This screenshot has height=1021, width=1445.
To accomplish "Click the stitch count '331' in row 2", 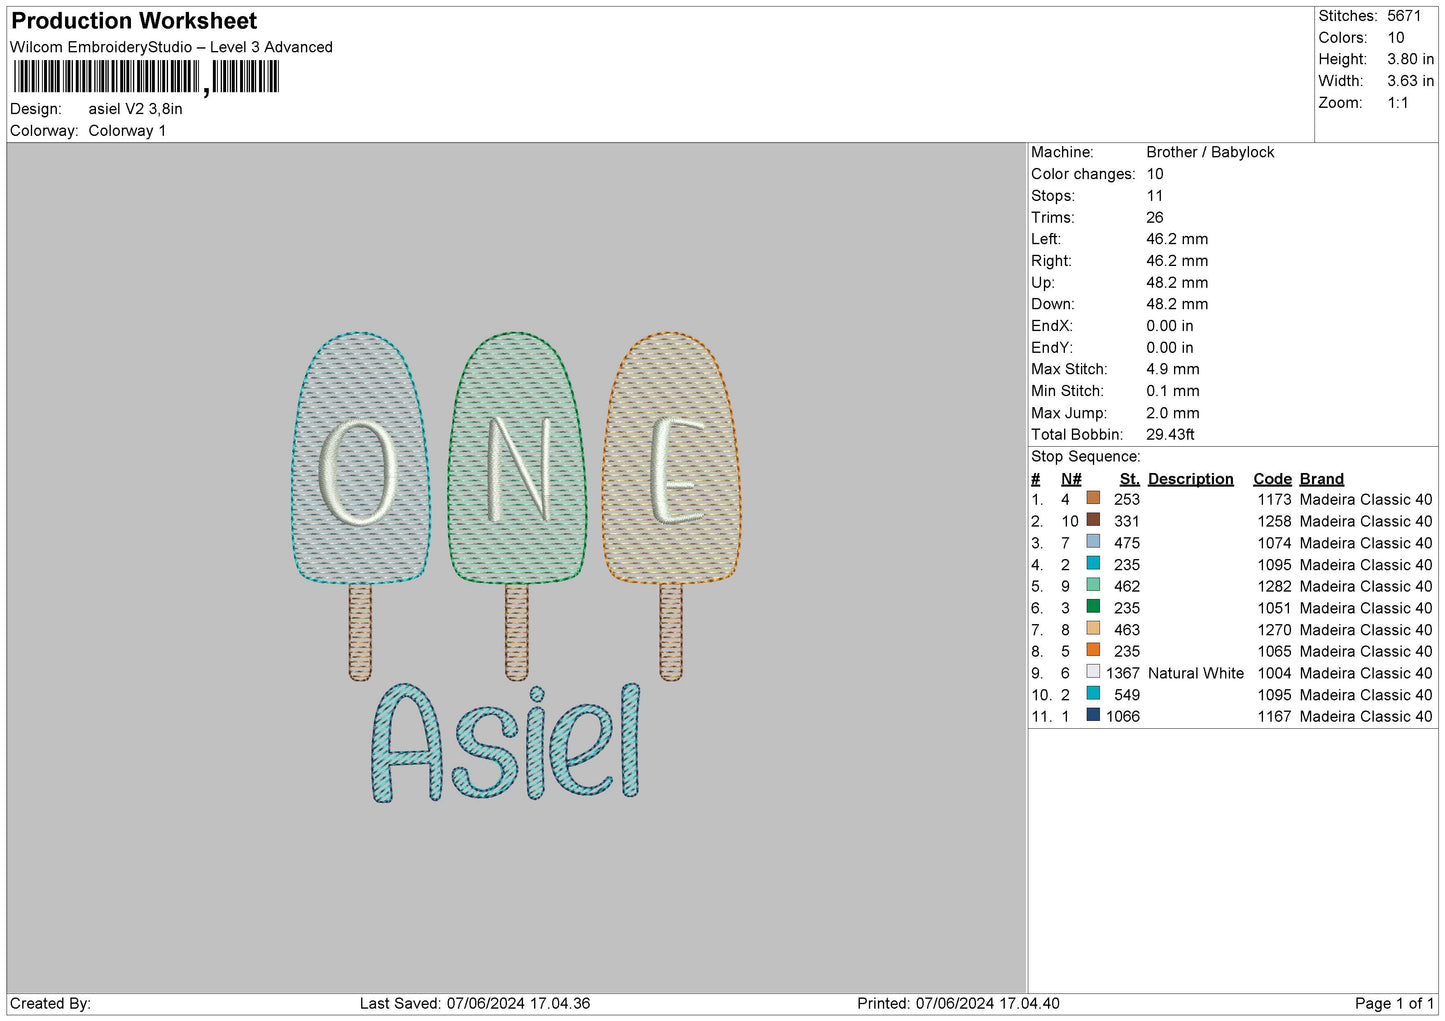I will (x=1127, y=521).
